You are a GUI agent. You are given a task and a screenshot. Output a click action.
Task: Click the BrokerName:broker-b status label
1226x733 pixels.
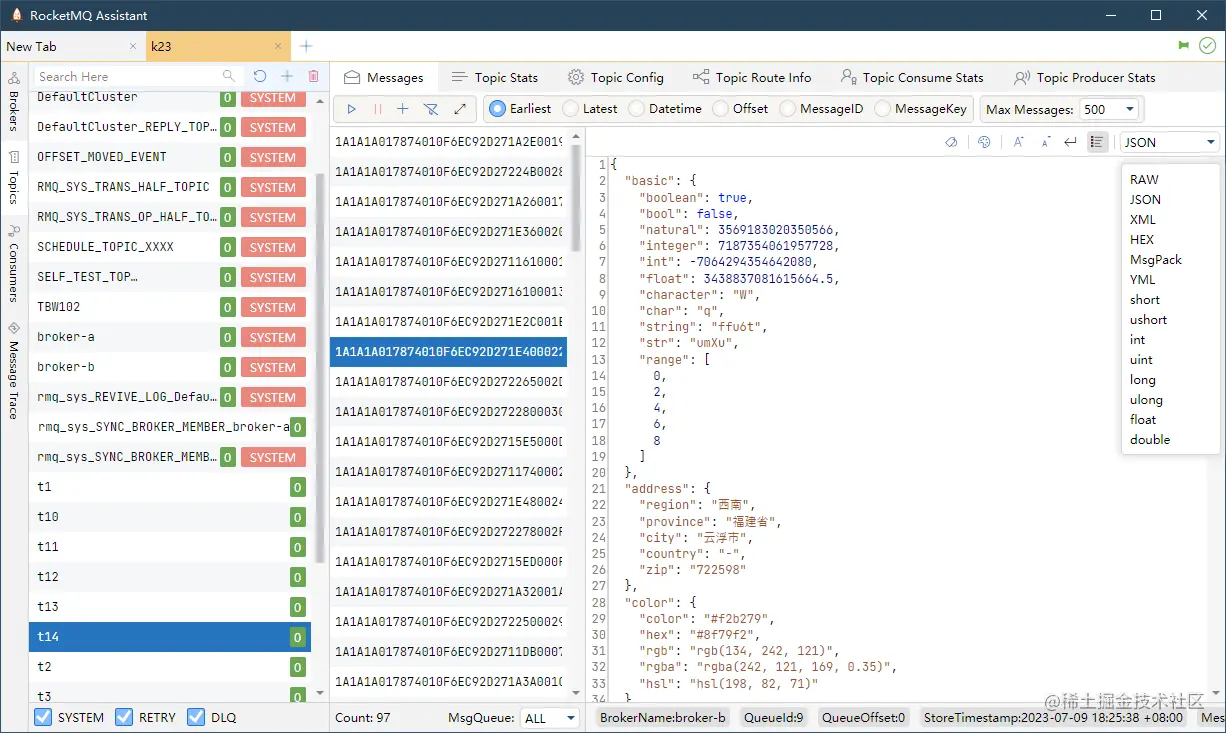coord(662,718)
